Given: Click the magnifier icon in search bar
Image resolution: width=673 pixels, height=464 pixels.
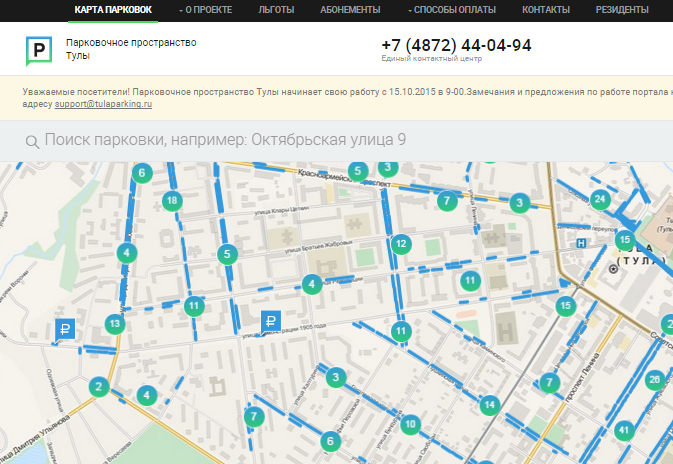Looking at the screenshot, I should pos(33,141).
